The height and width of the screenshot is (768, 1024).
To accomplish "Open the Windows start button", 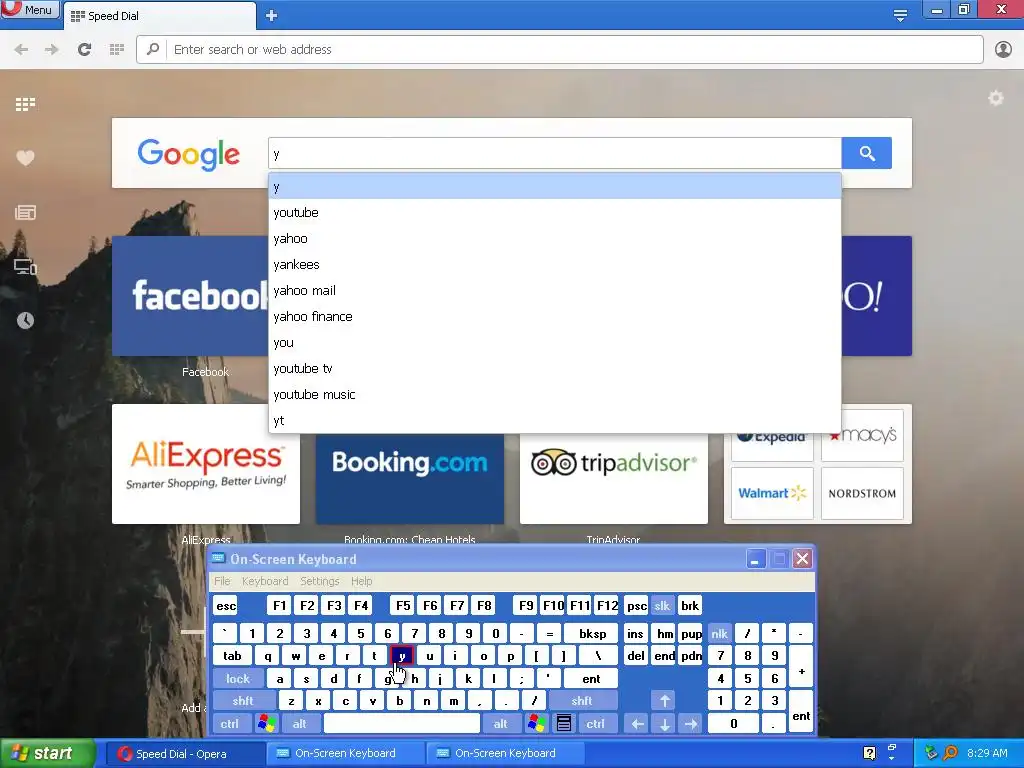I will 47,754.
